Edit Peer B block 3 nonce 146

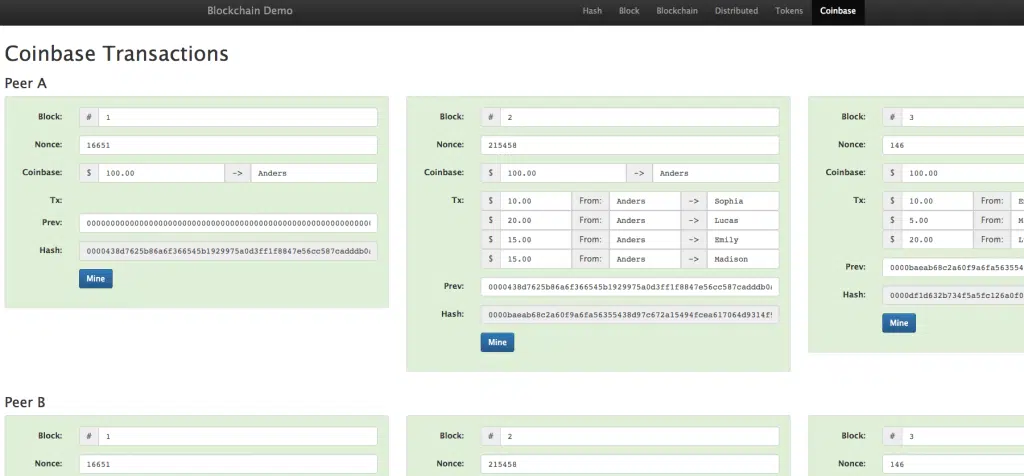tap(953, 464)
